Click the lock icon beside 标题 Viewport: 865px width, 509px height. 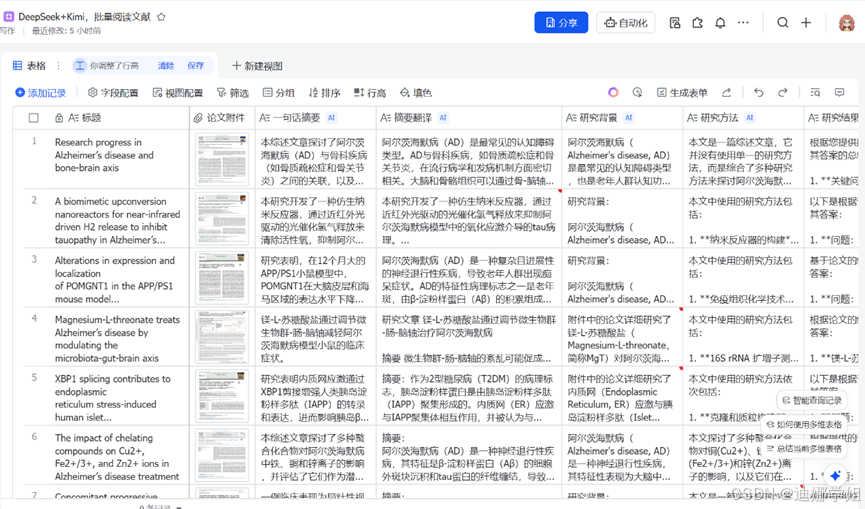(59, 117)
